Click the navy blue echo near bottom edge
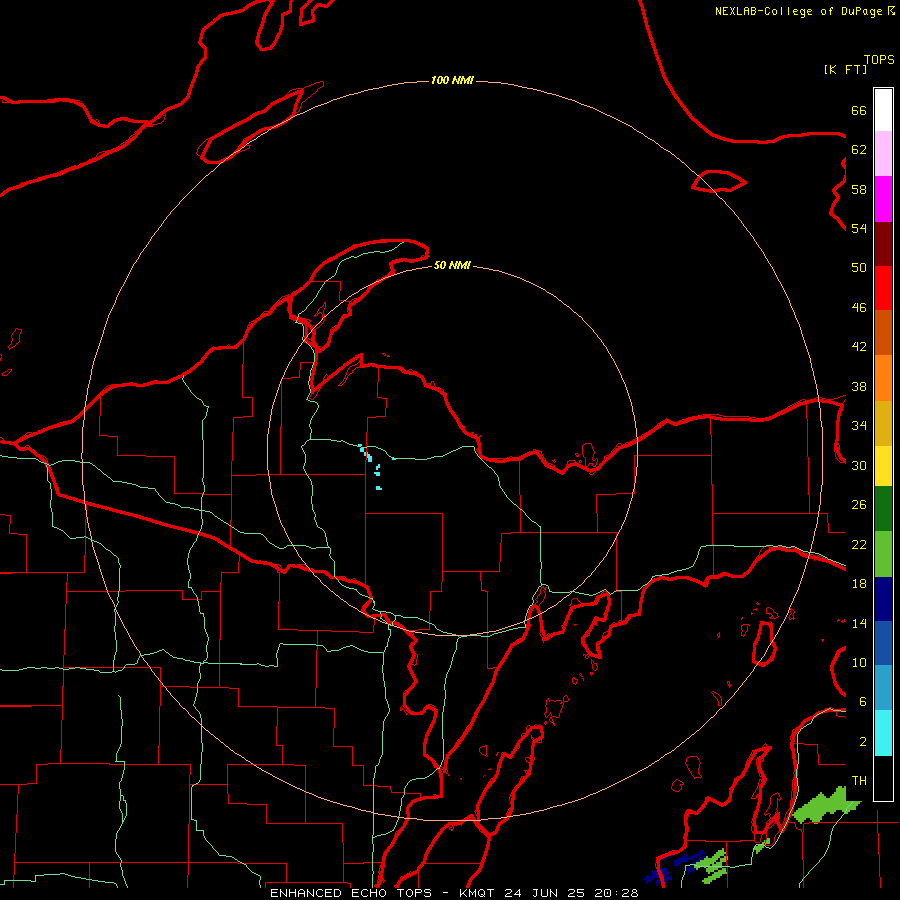The width and height of the screenshot is (900, 900). click(x=674, y=867)
